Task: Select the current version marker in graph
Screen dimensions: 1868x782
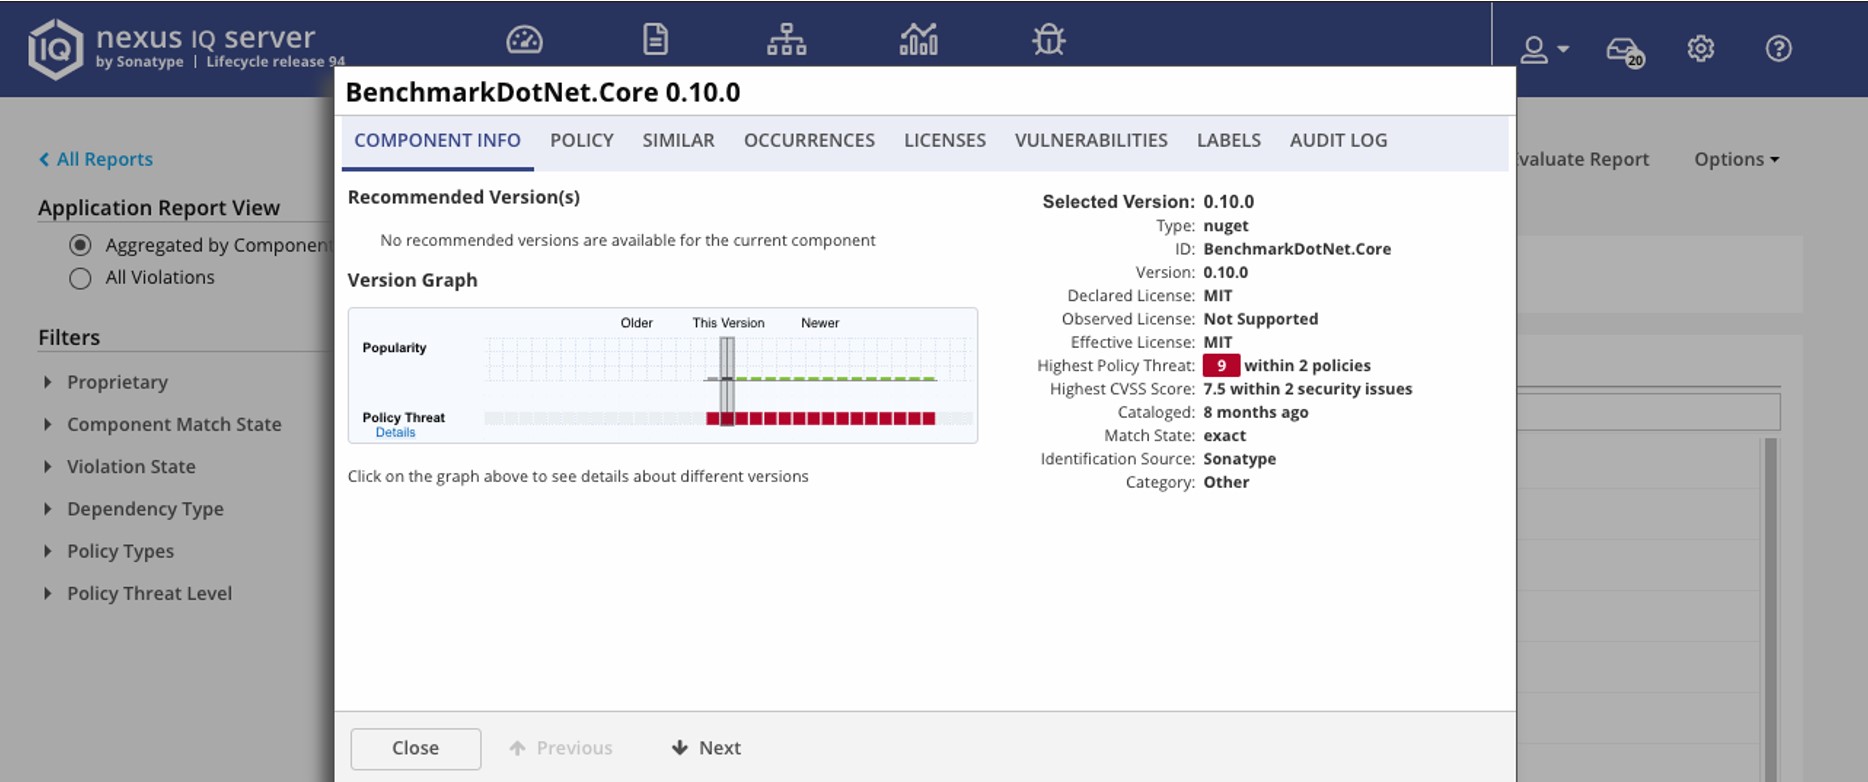Action: 727,380
